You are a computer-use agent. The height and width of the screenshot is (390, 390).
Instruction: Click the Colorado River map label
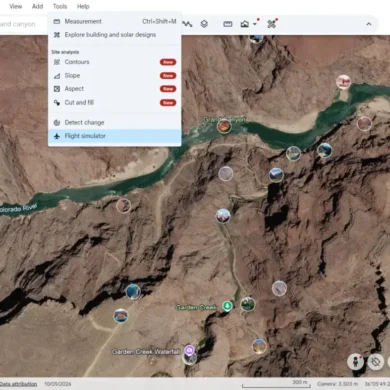point(18,208)
